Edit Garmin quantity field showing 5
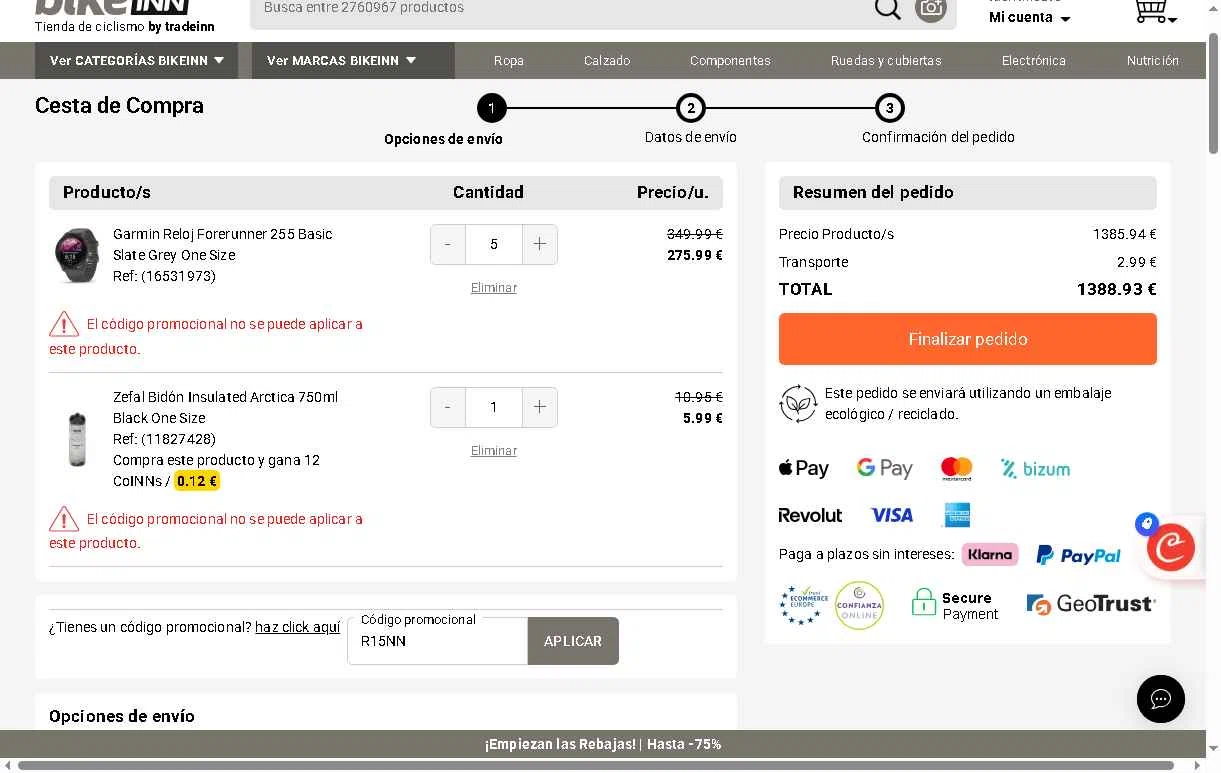The height and width of the screenshot is (773, 1221). 494,244
